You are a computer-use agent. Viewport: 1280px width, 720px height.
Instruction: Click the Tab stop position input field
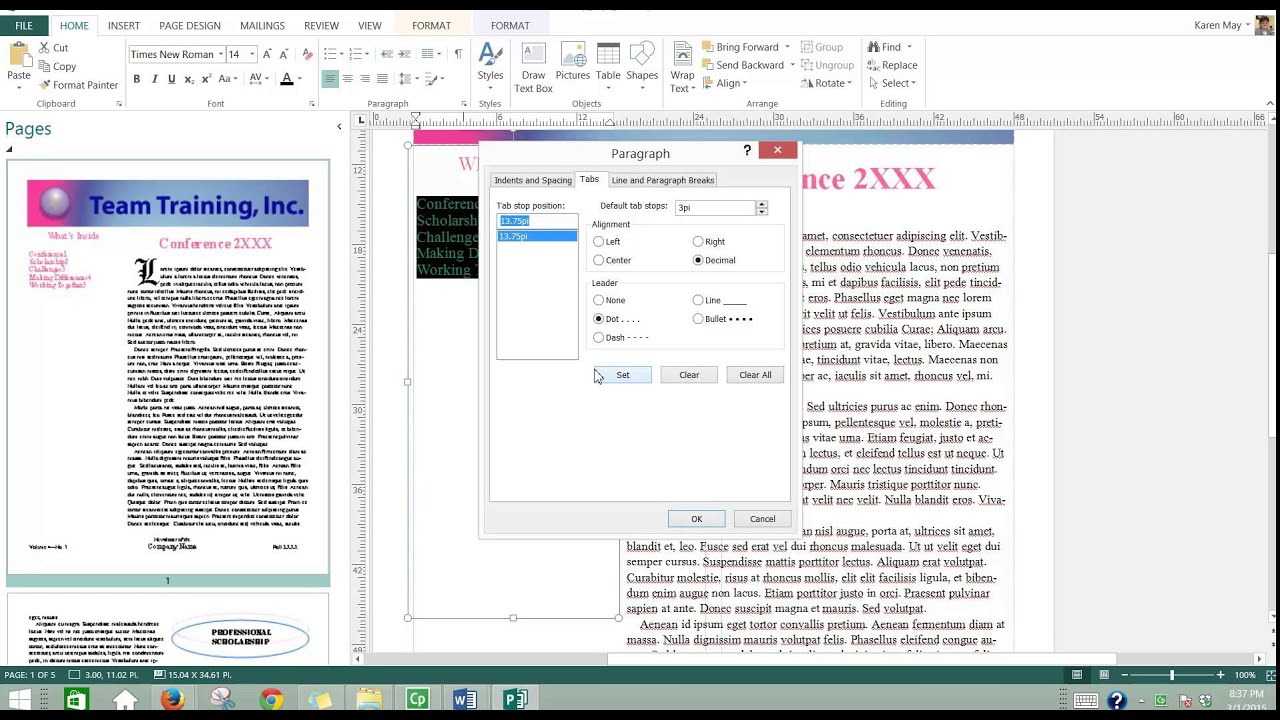[x=537, y=221]
